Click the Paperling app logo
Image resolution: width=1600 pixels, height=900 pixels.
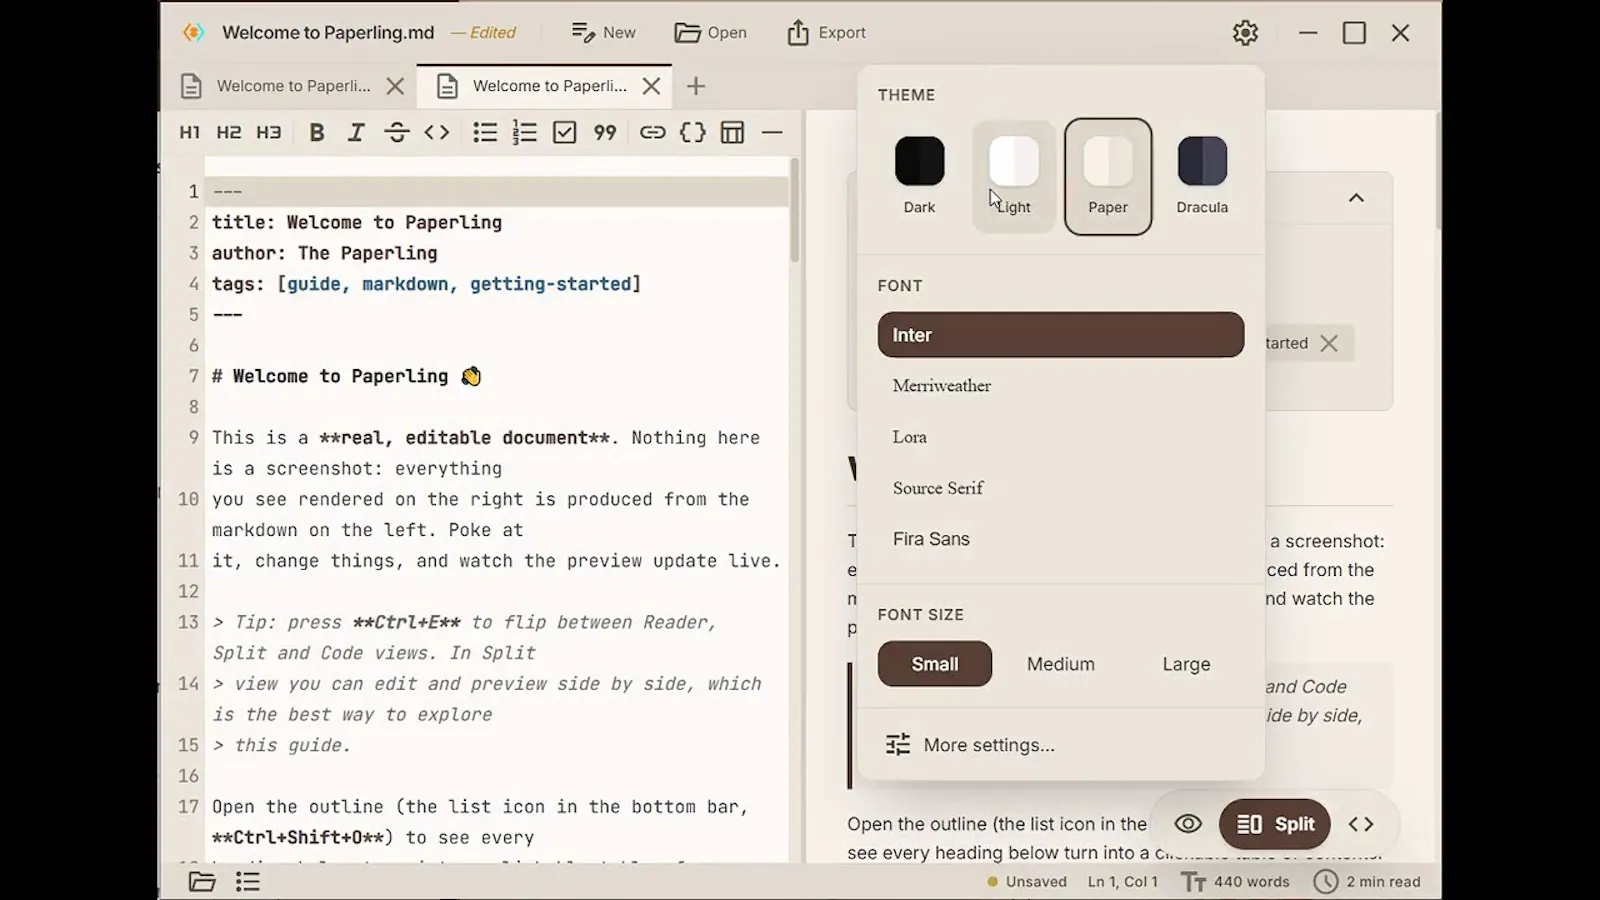[194, 32]
